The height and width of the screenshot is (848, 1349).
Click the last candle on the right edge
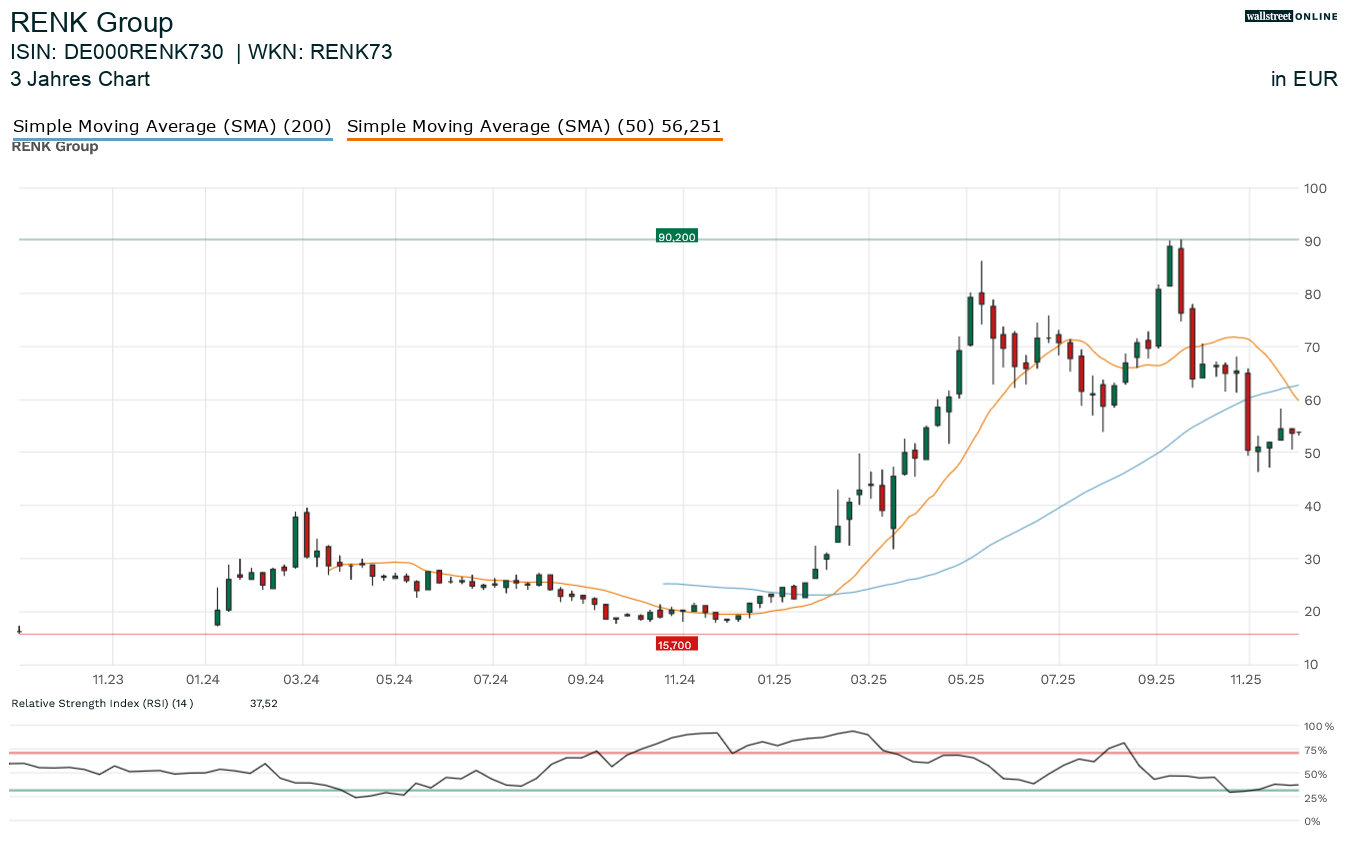1297,433
